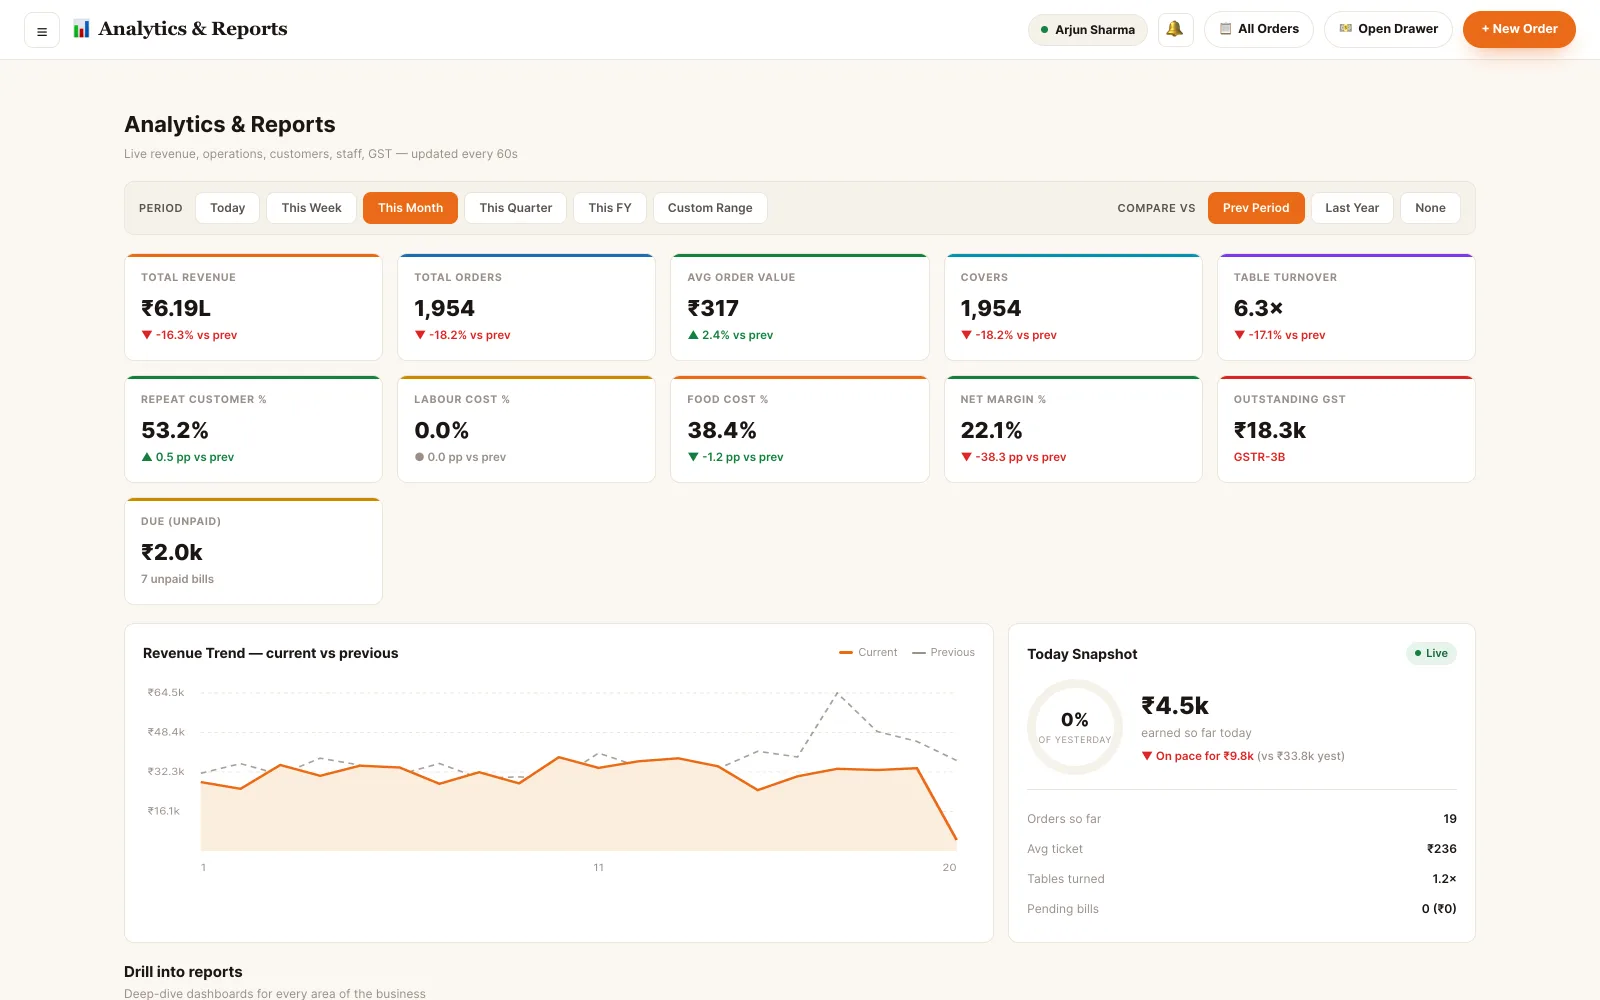The width and height of the screenshot is (1600, 1000).
Task: Click the Labour Cost 0.0% value
Action: 442,430
